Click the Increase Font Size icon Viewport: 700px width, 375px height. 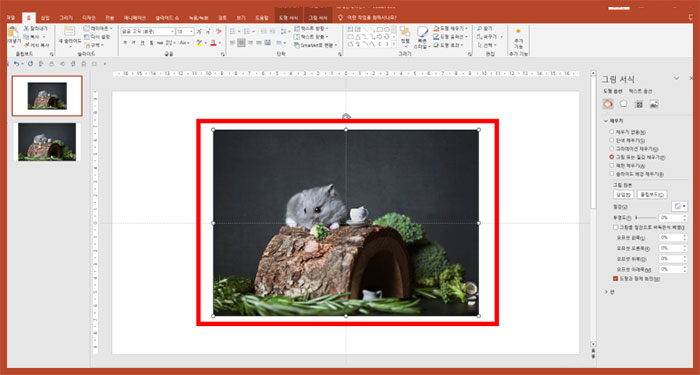point(199,31)
